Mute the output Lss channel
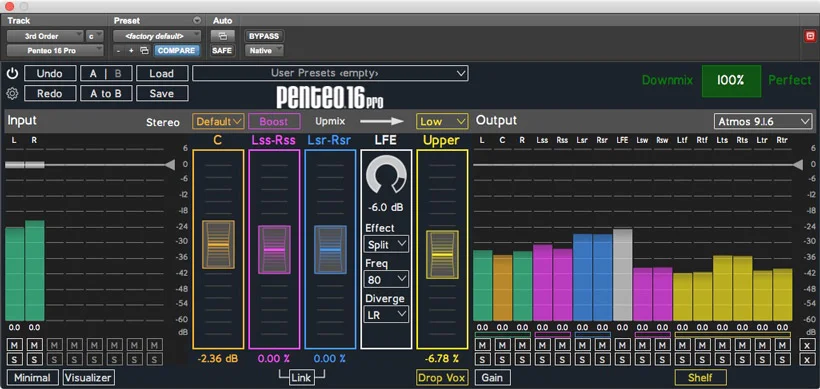The width and height of the screenshot is (820, 389). tap(542, 345)
